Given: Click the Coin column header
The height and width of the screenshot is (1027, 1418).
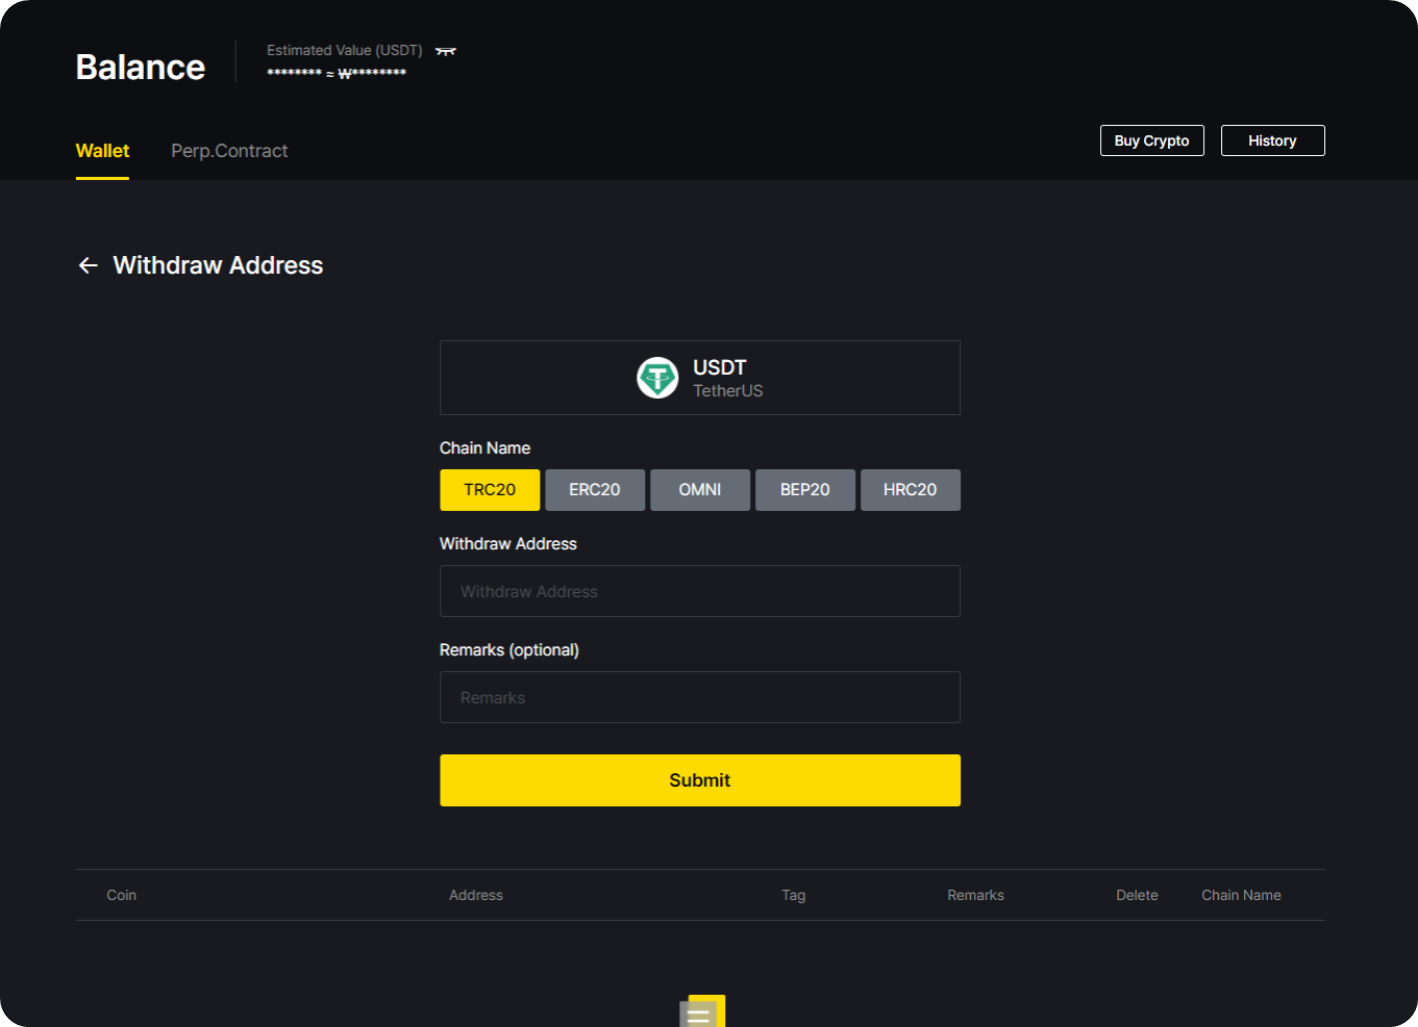Looking at the screenshot, I should 121,895.
